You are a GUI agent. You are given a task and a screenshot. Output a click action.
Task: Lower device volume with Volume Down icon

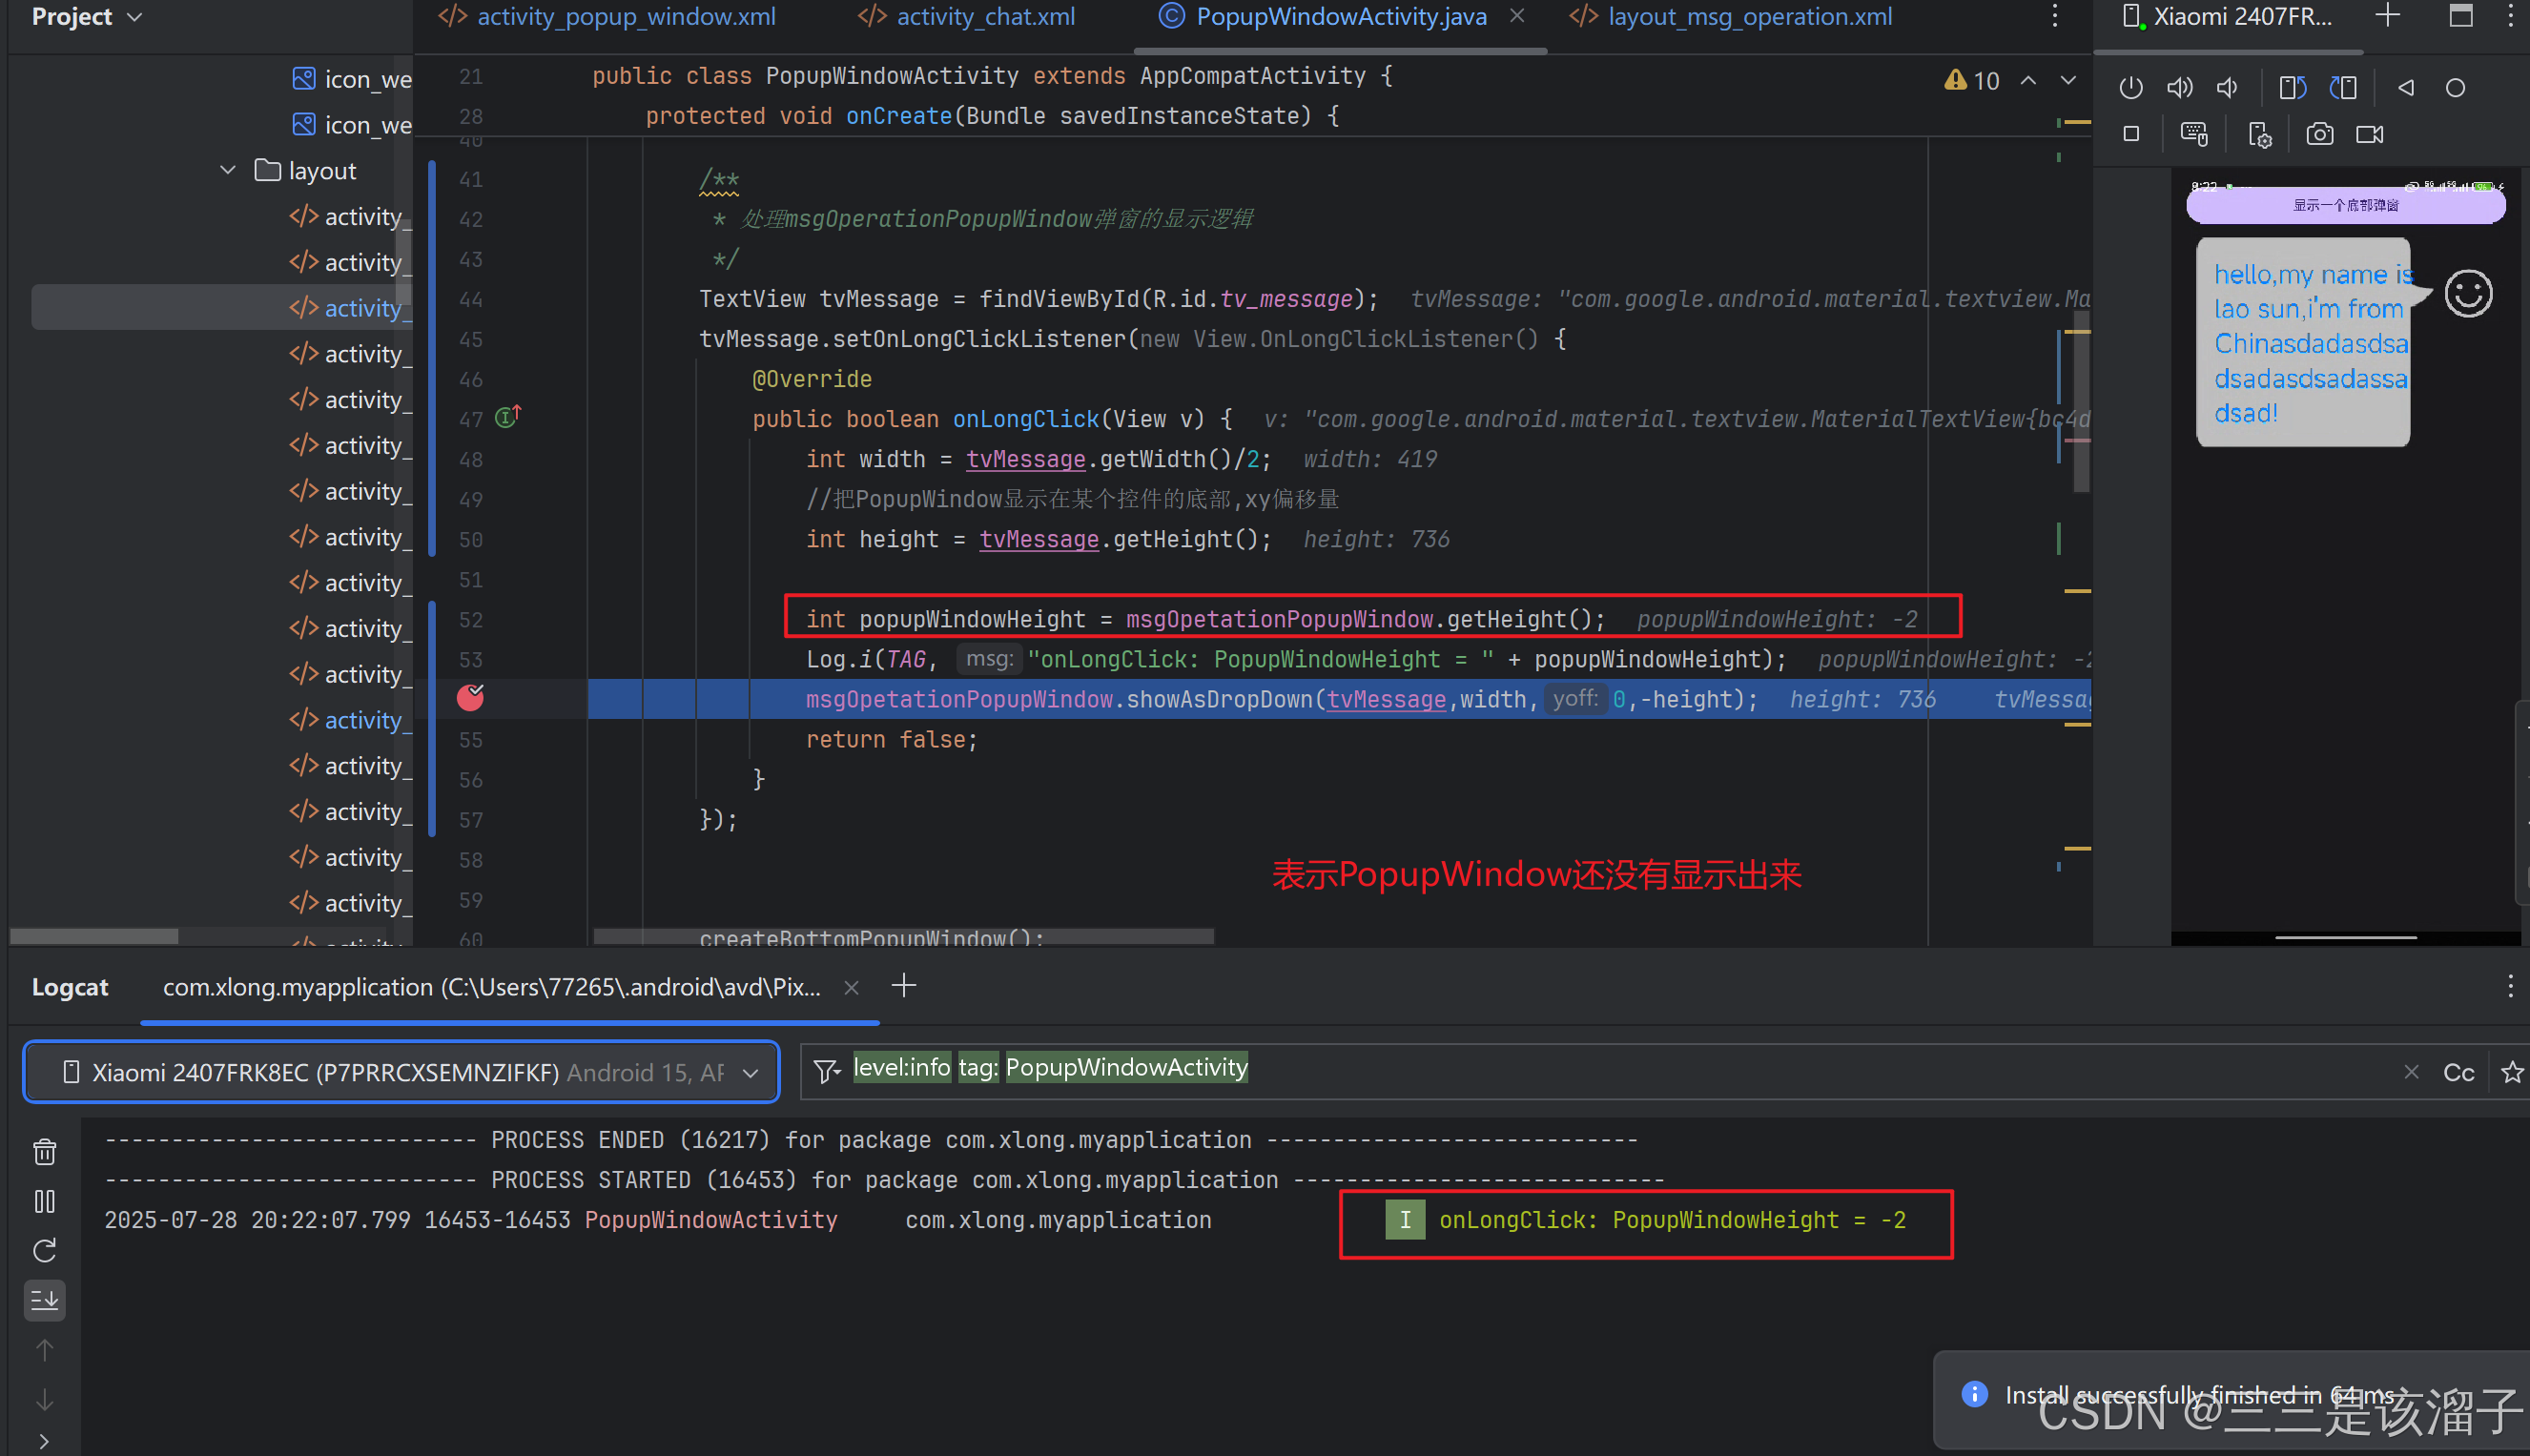point(2227,88)
